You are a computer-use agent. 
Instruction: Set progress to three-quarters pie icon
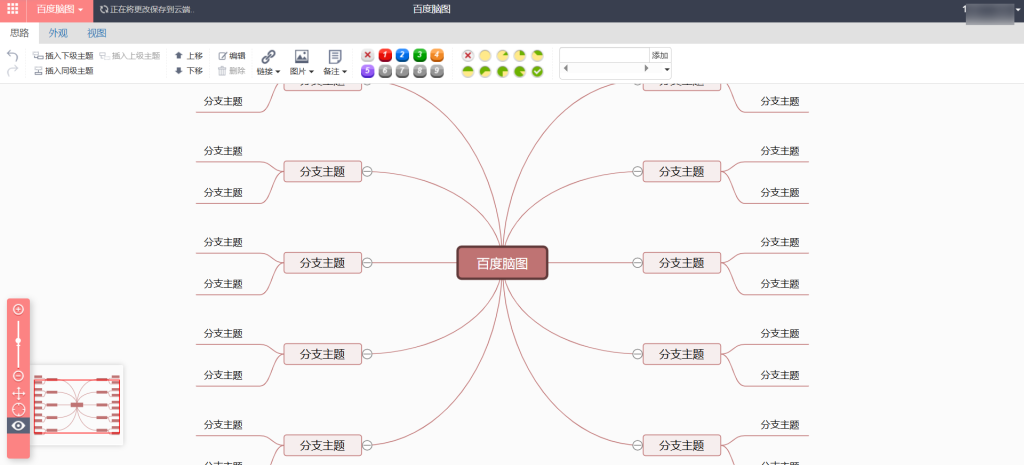(x=502, y=71)
